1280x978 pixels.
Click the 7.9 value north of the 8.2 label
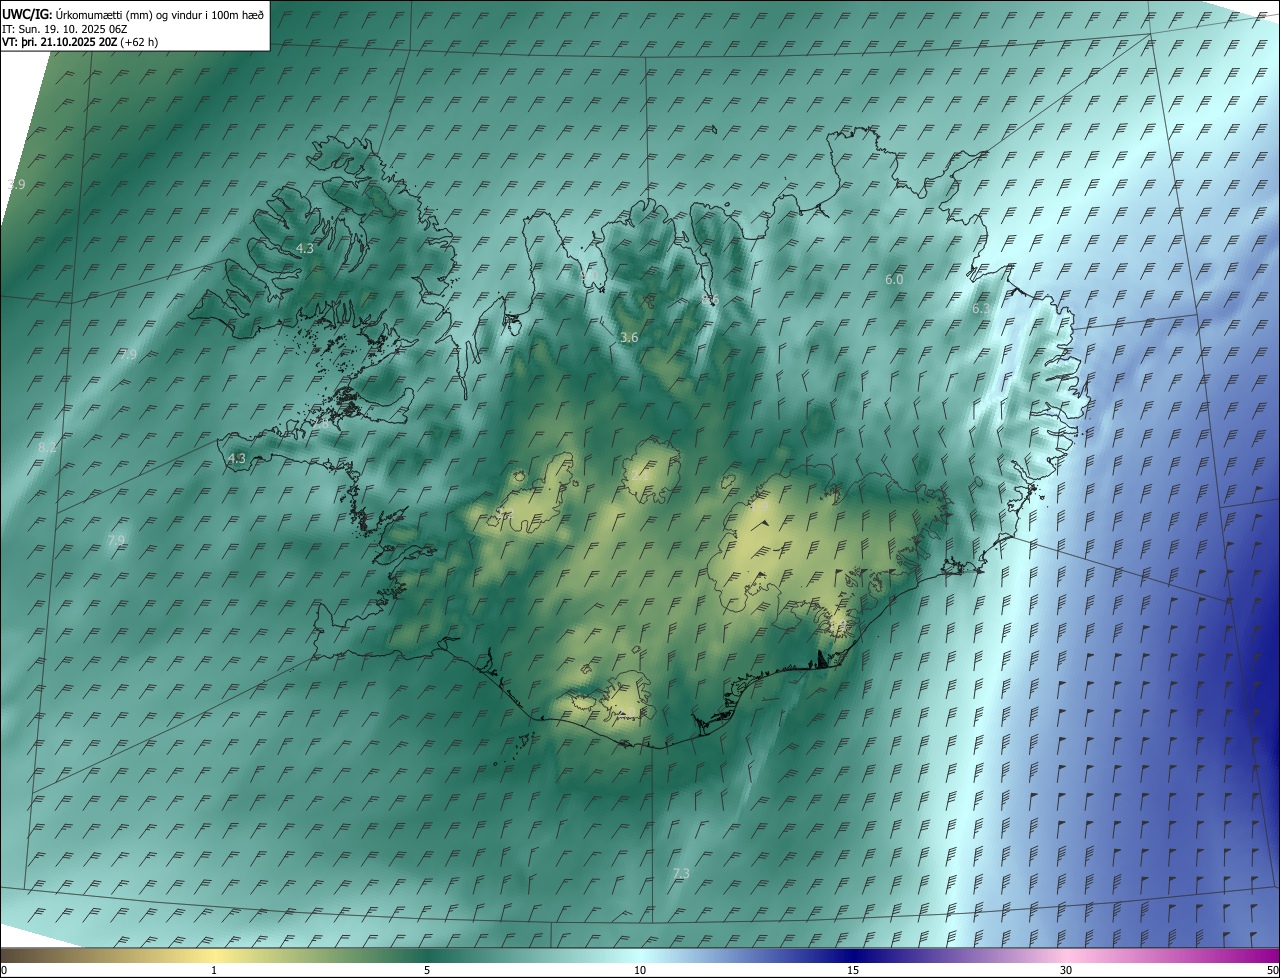(128, 354)
